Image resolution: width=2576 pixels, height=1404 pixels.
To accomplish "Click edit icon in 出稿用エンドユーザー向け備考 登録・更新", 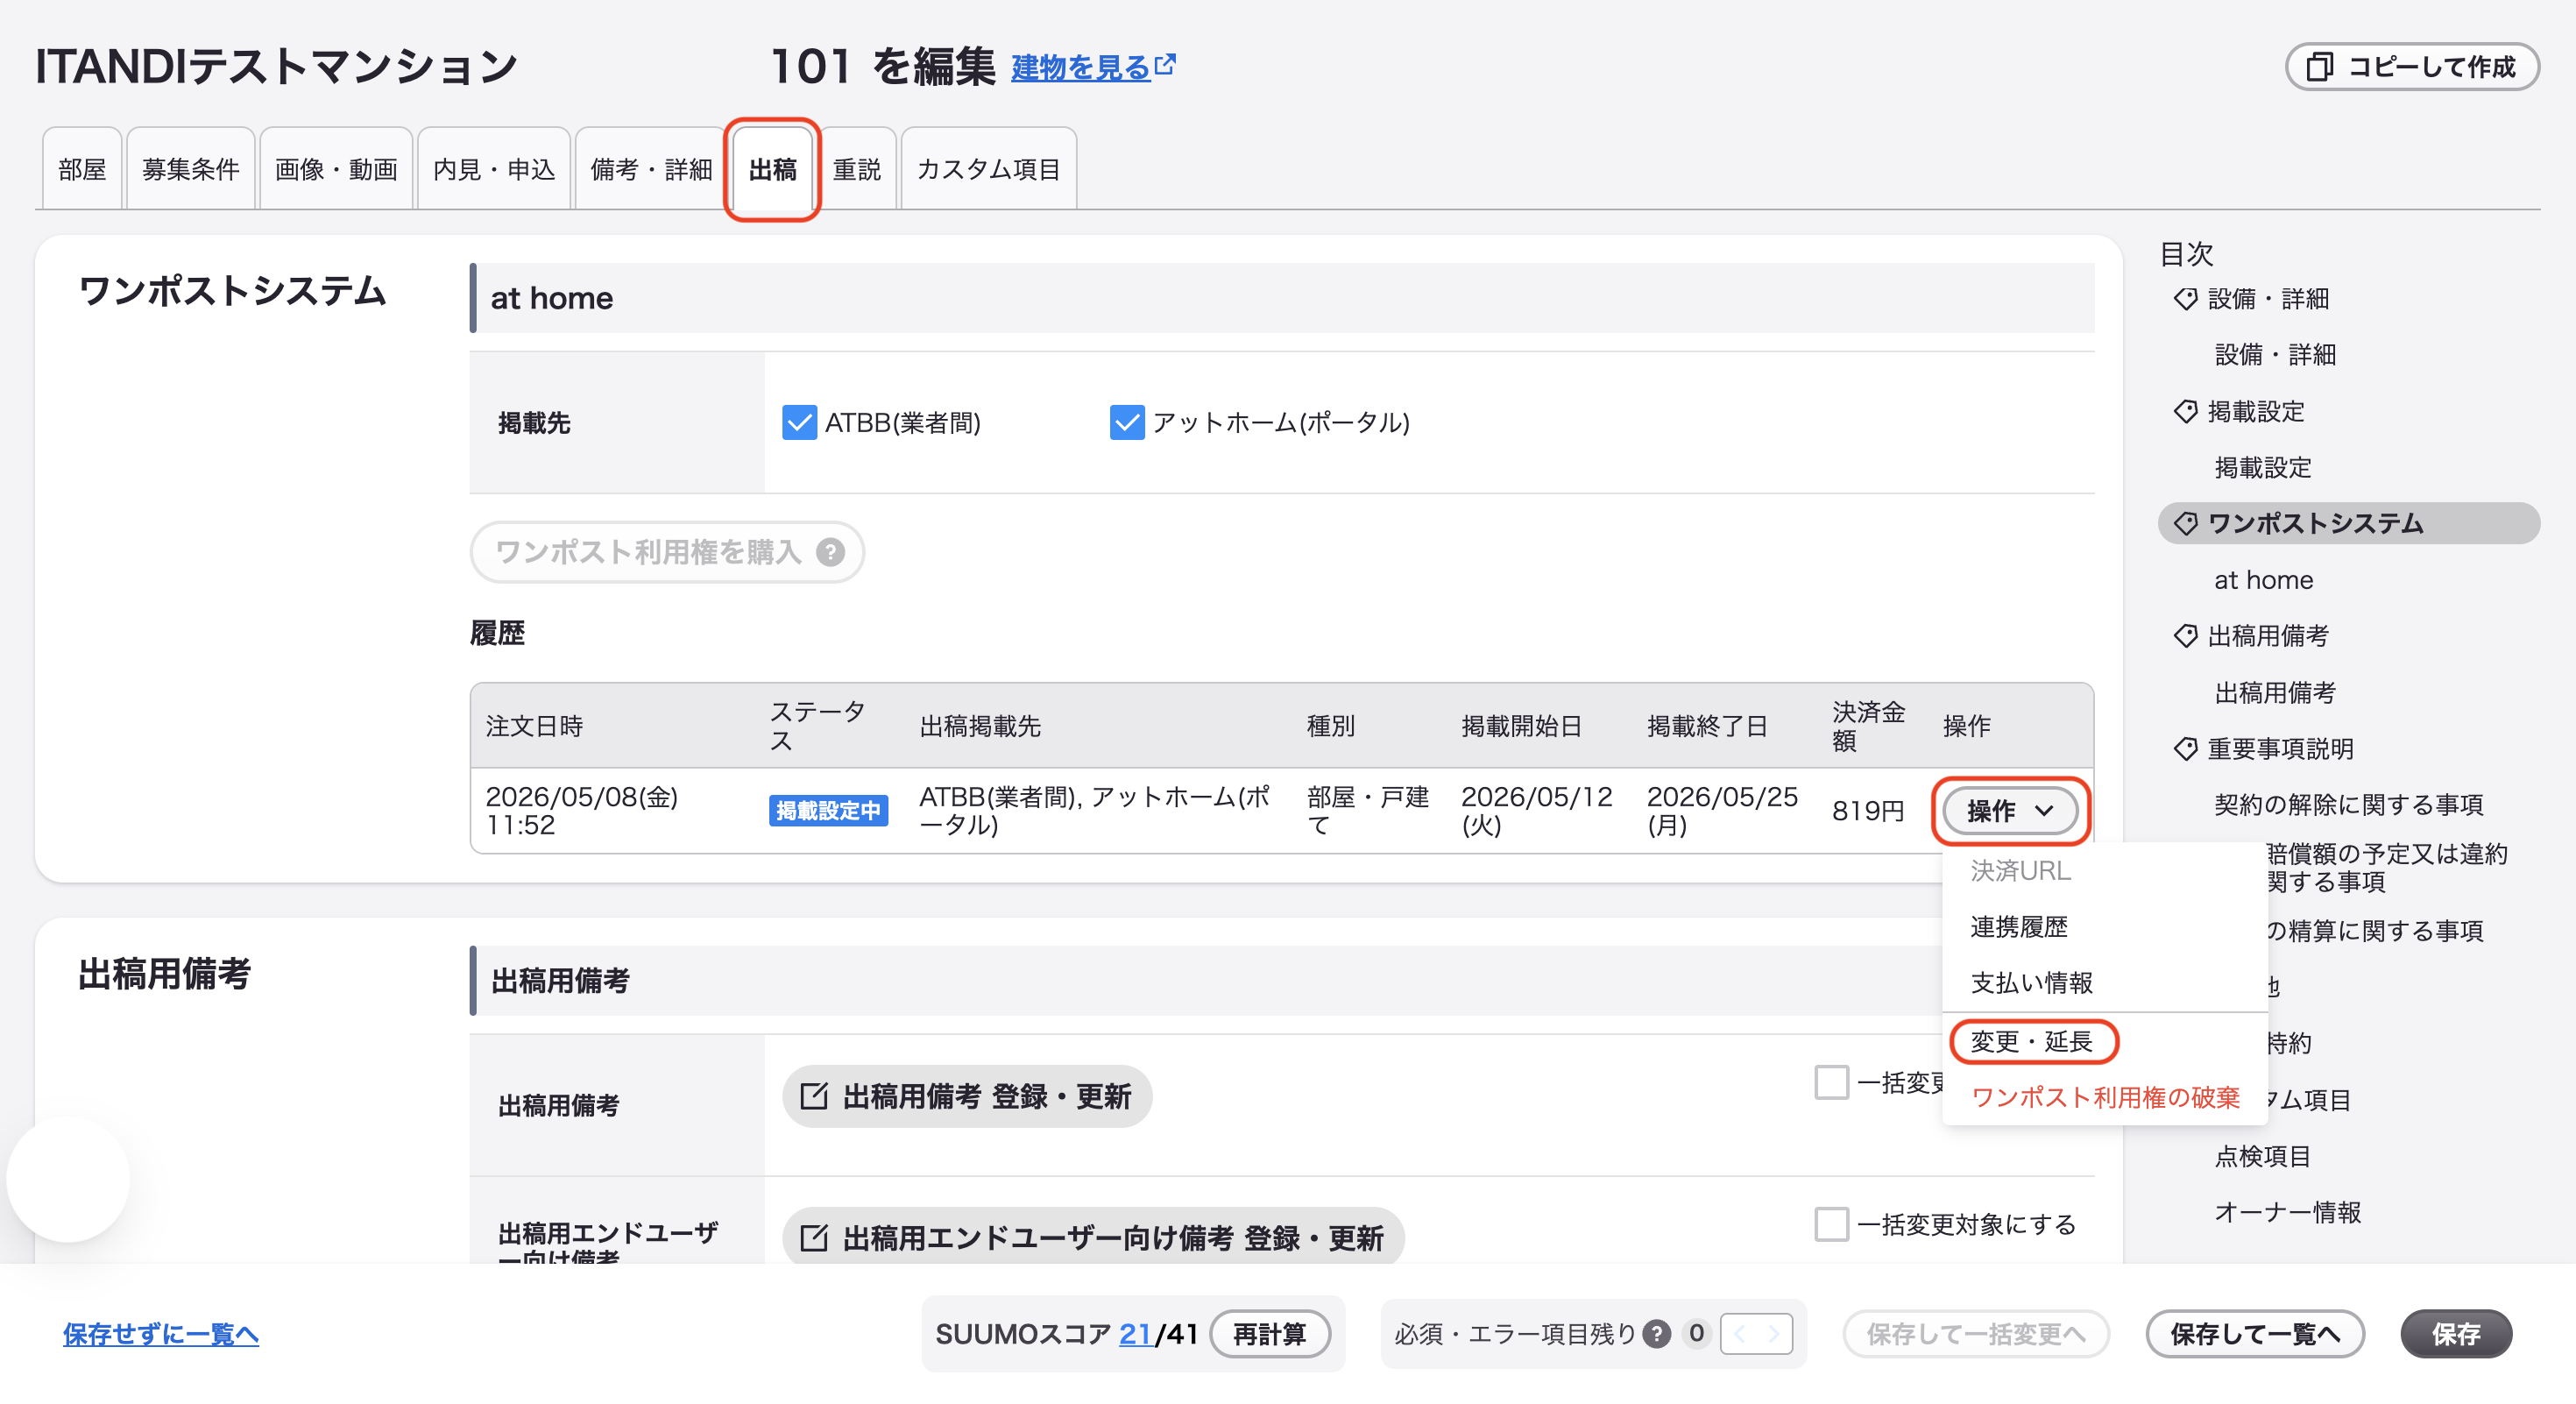I will (814, 1238).
